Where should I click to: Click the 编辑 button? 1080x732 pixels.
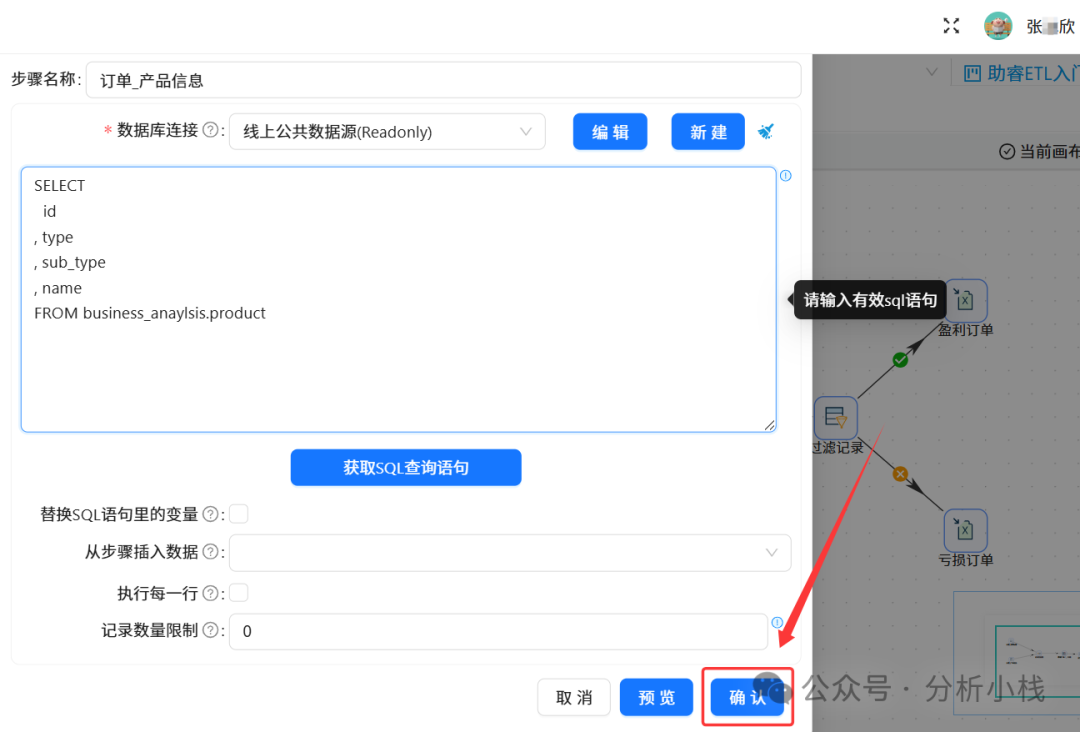pos(610,132)
